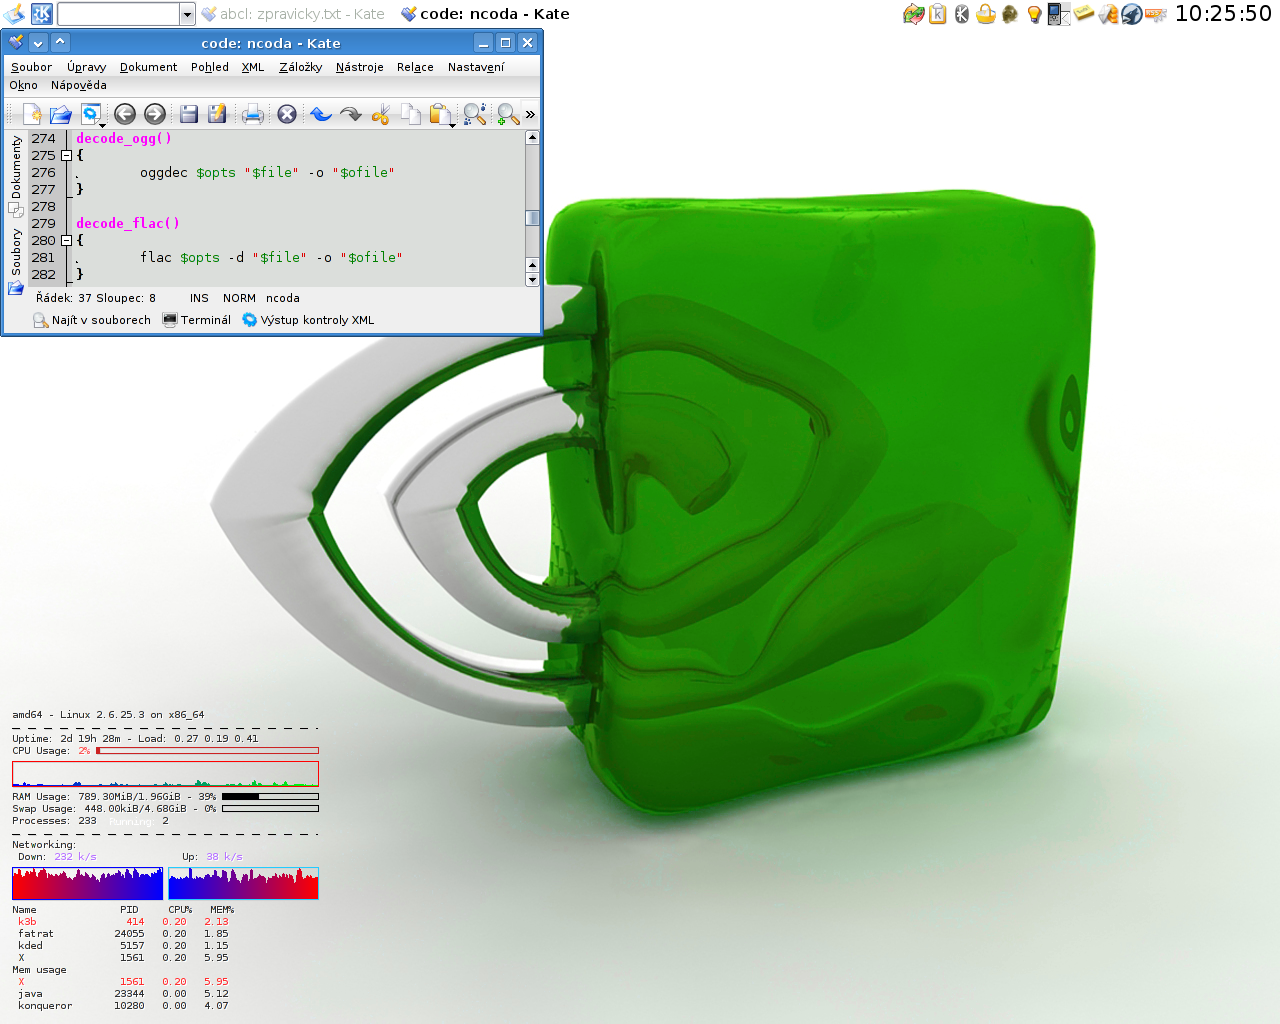Collapse code fold at line 280
The image size is (1280, 1024).
66,241
